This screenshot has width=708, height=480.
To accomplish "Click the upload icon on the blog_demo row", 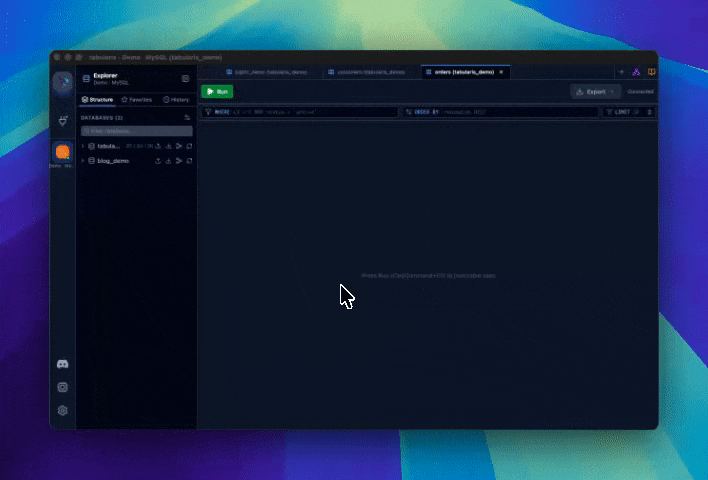I will coord(158,161).
